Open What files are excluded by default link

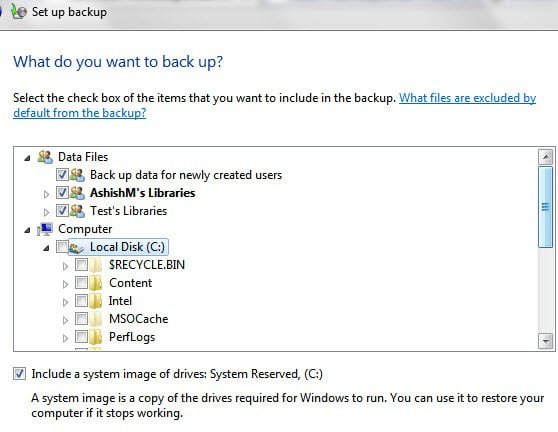pos(274,105)
